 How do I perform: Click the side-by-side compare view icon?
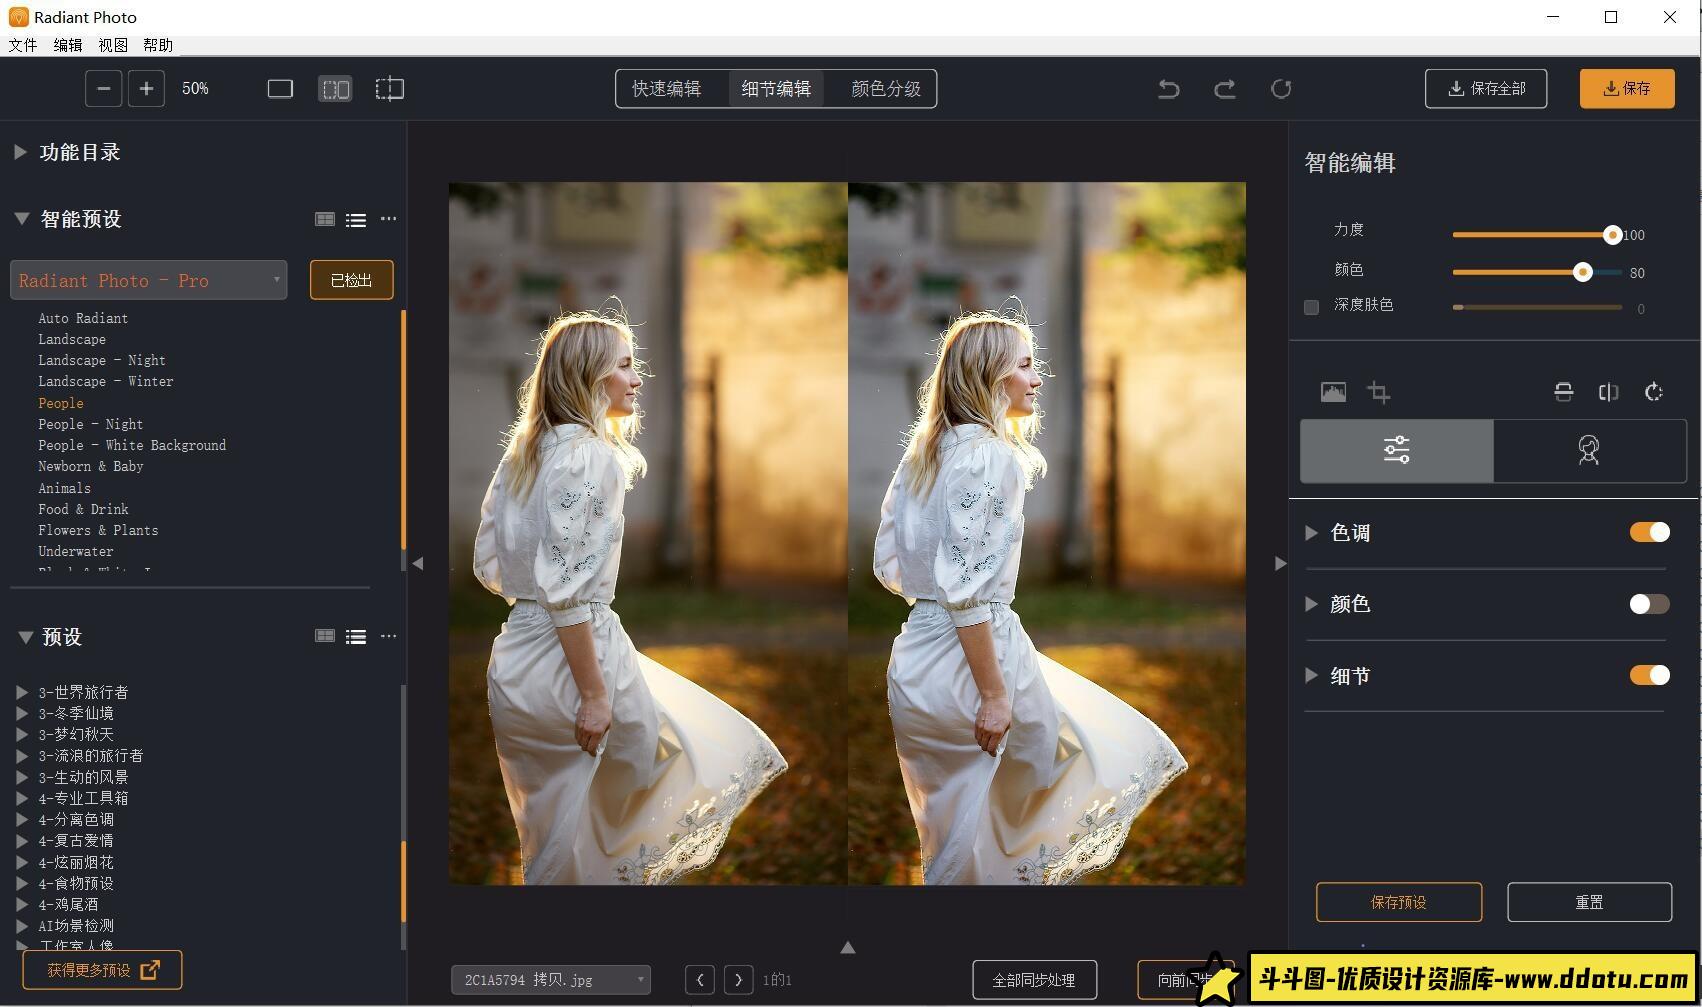click(335, 88)
